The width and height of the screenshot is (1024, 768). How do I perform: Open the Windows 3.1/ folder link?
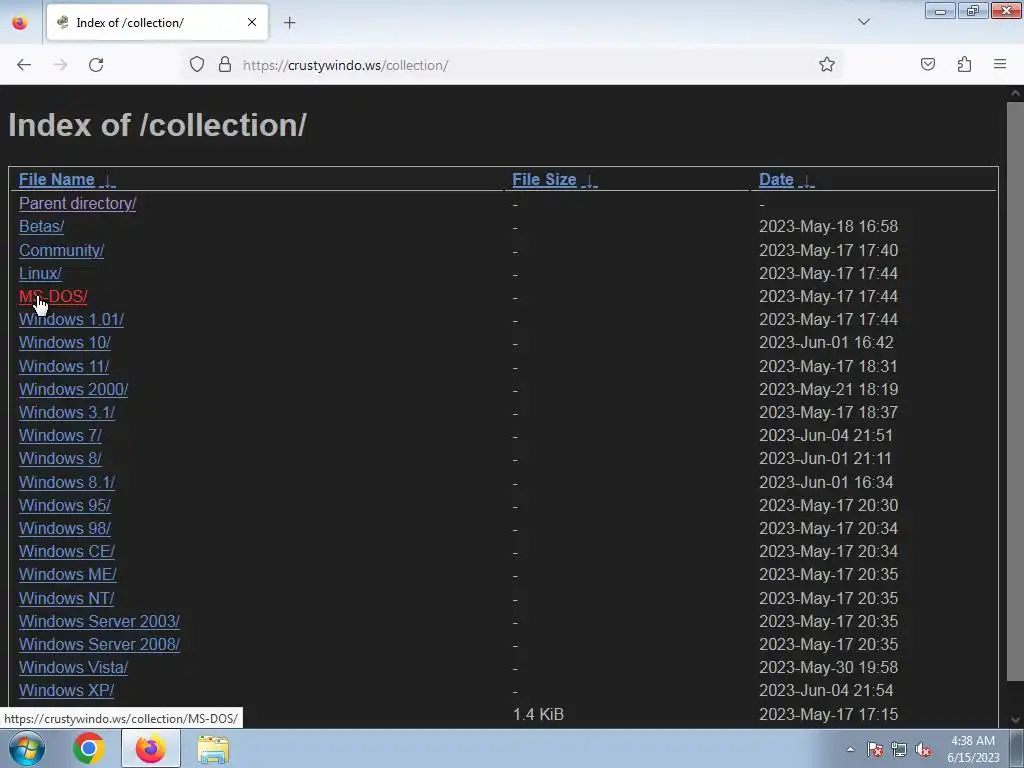pos(67,413)
